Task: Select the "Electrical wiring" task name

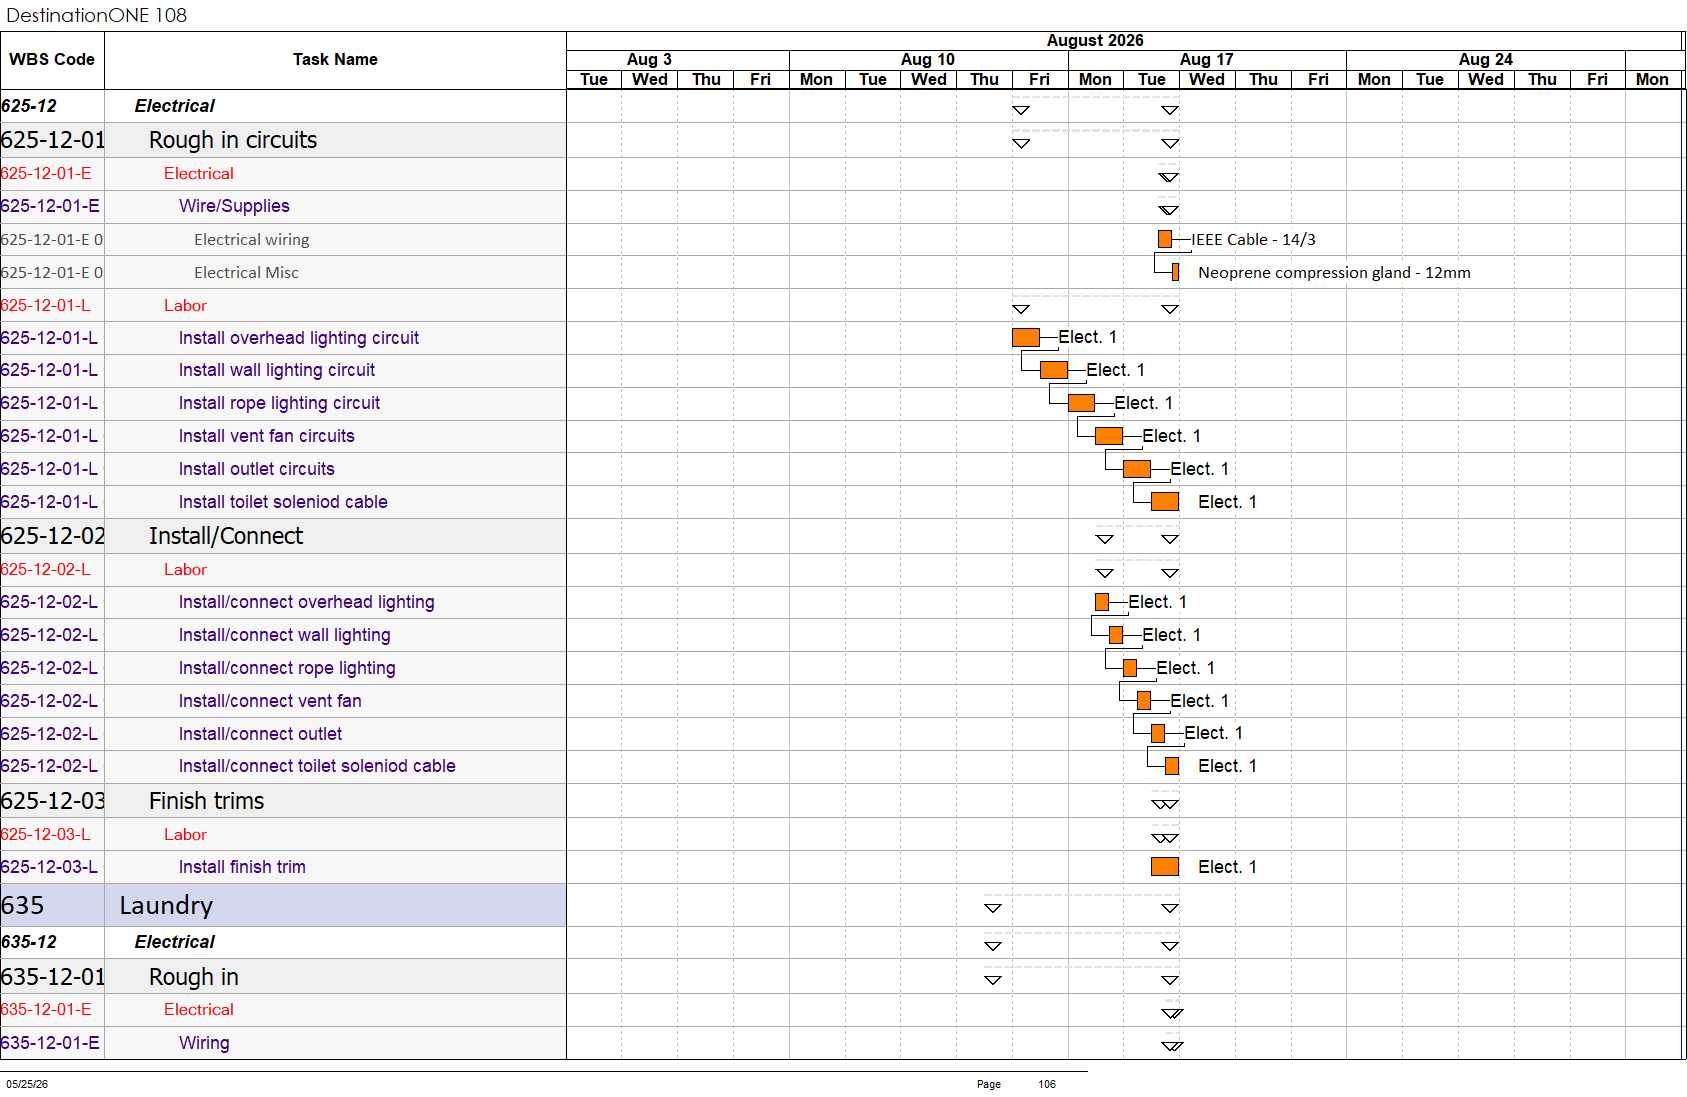Action: (x=252, y=239)
